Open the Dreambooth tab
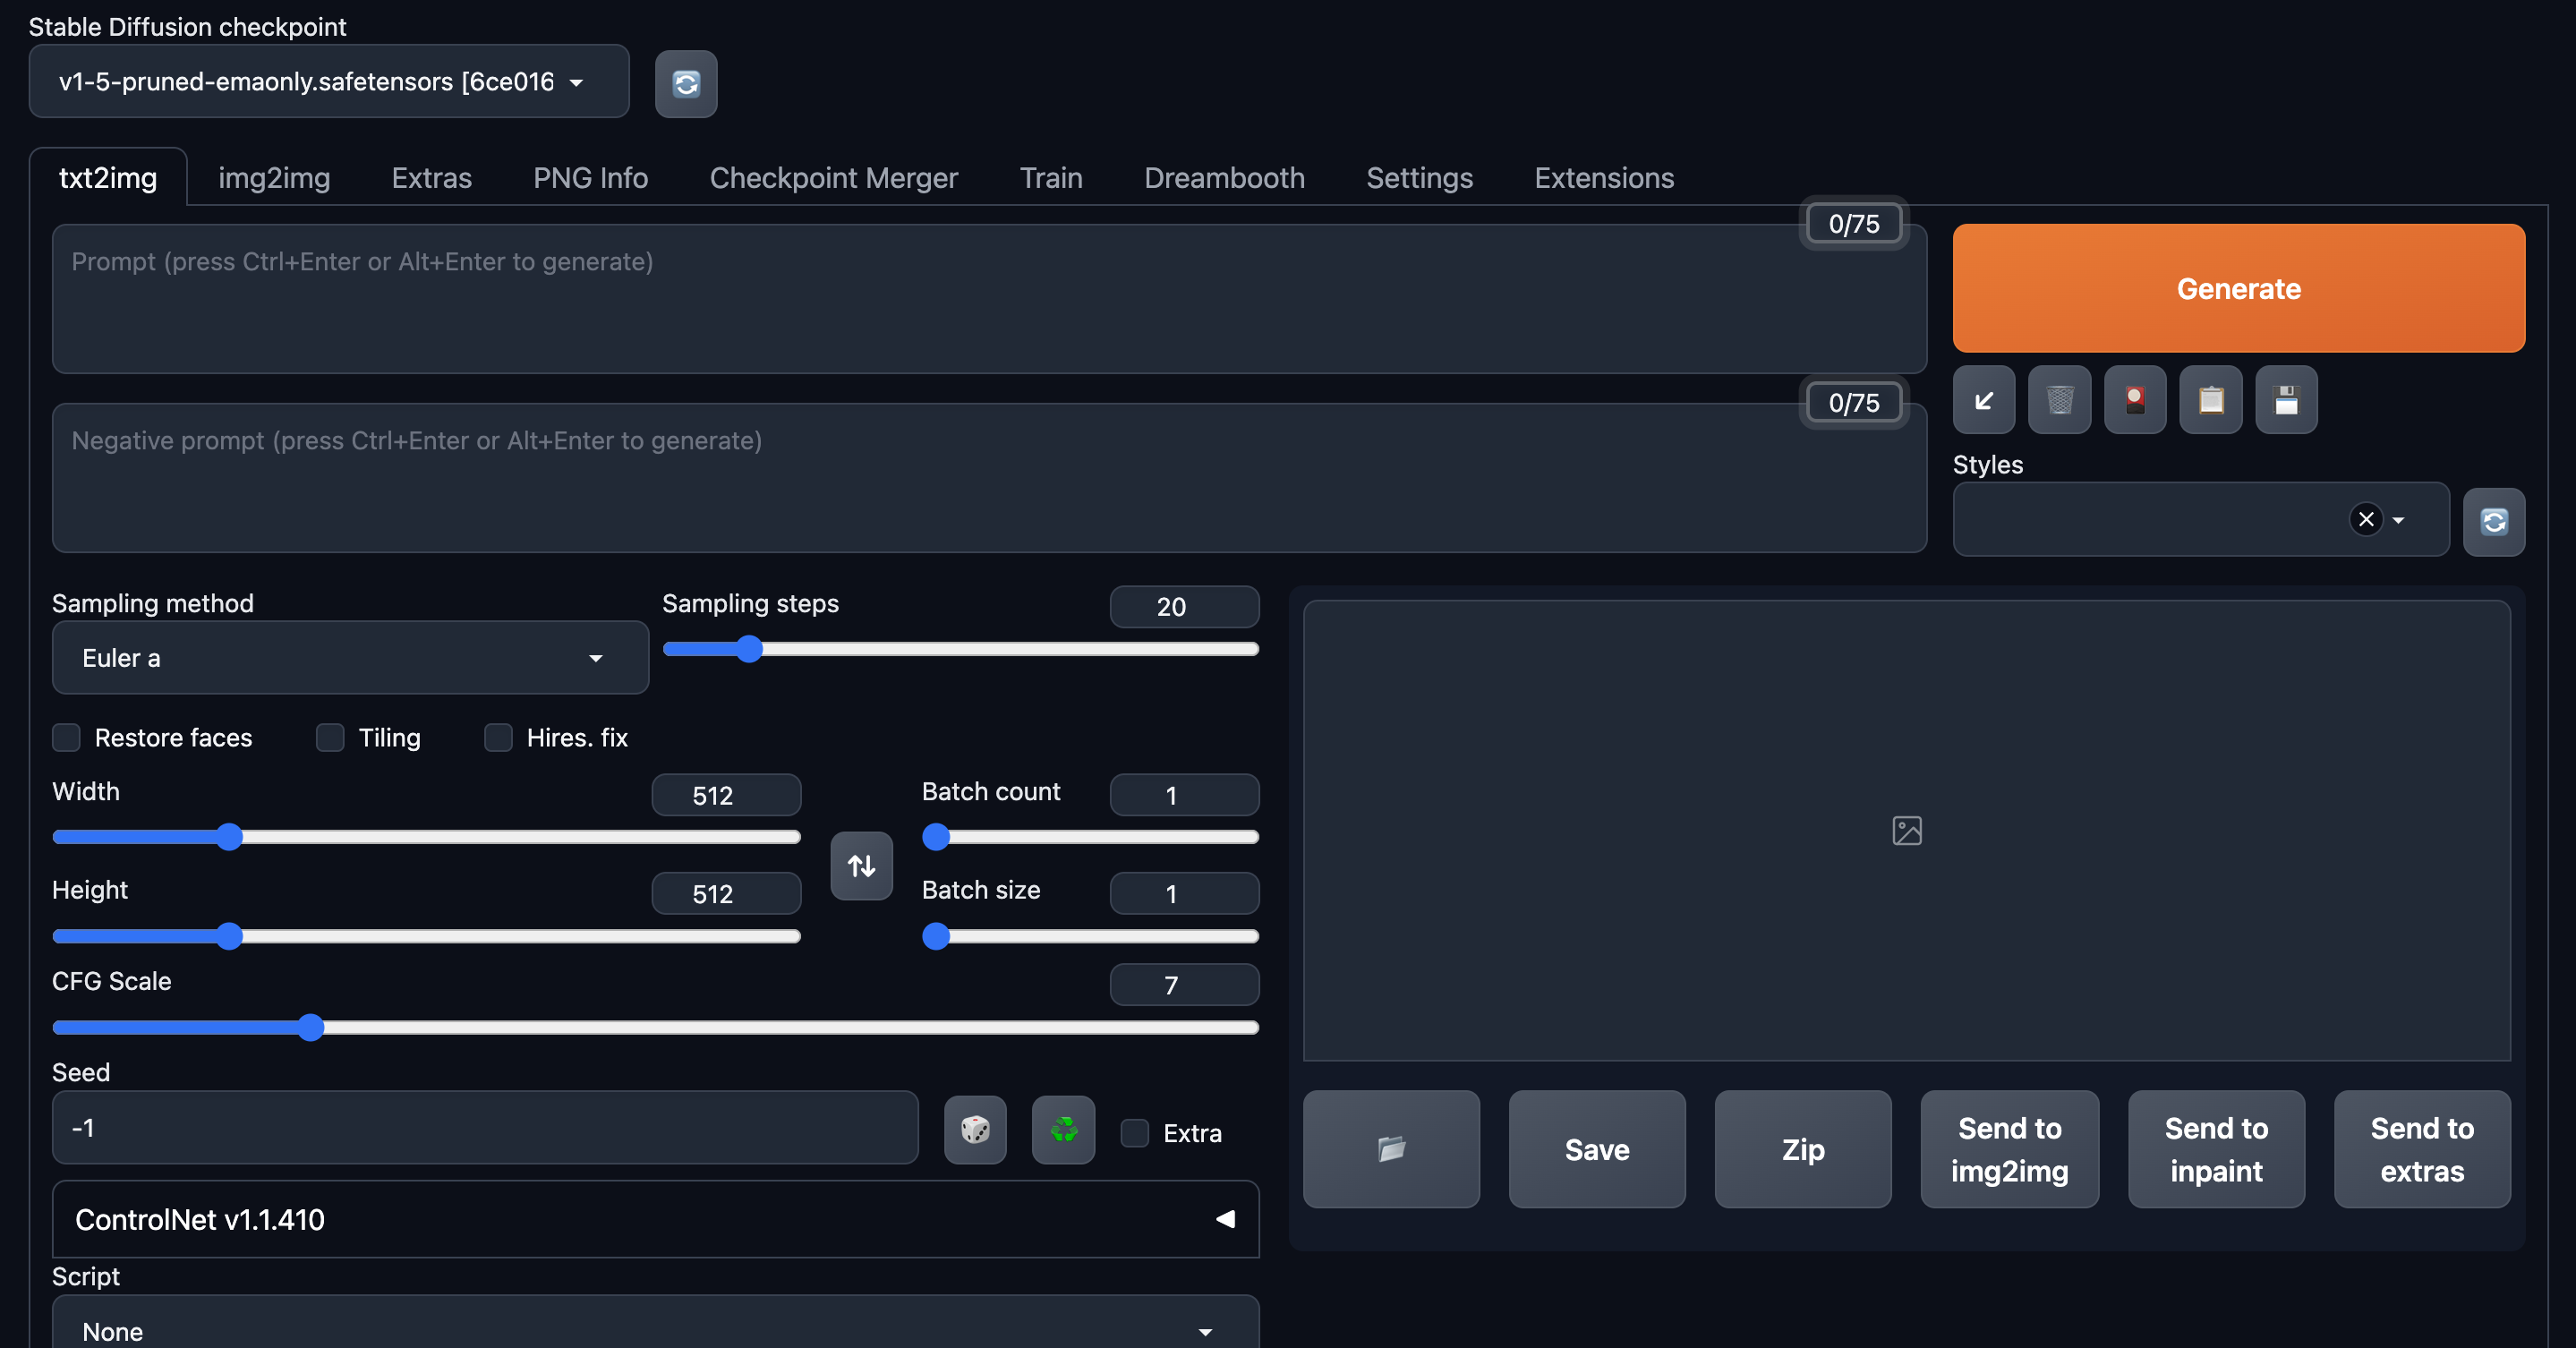The height and width of the screenshot is (1348, 2576). (1224, 178)
